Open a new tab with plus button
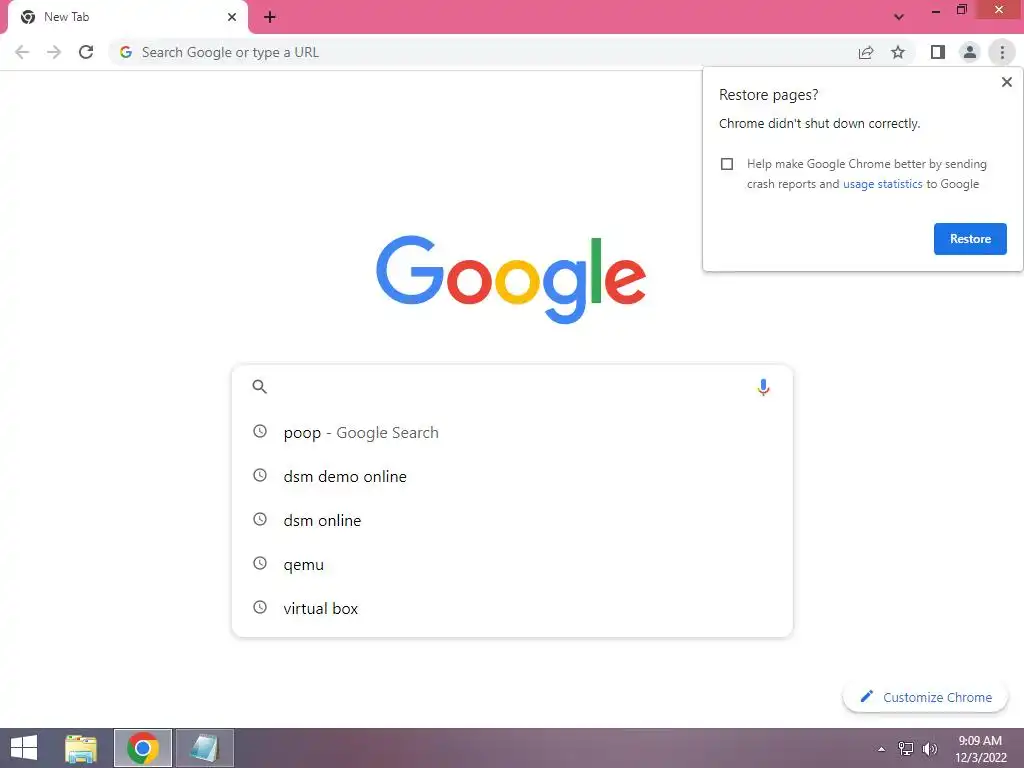This screenshot has height=768, width=1024. (x=270, y=17)
